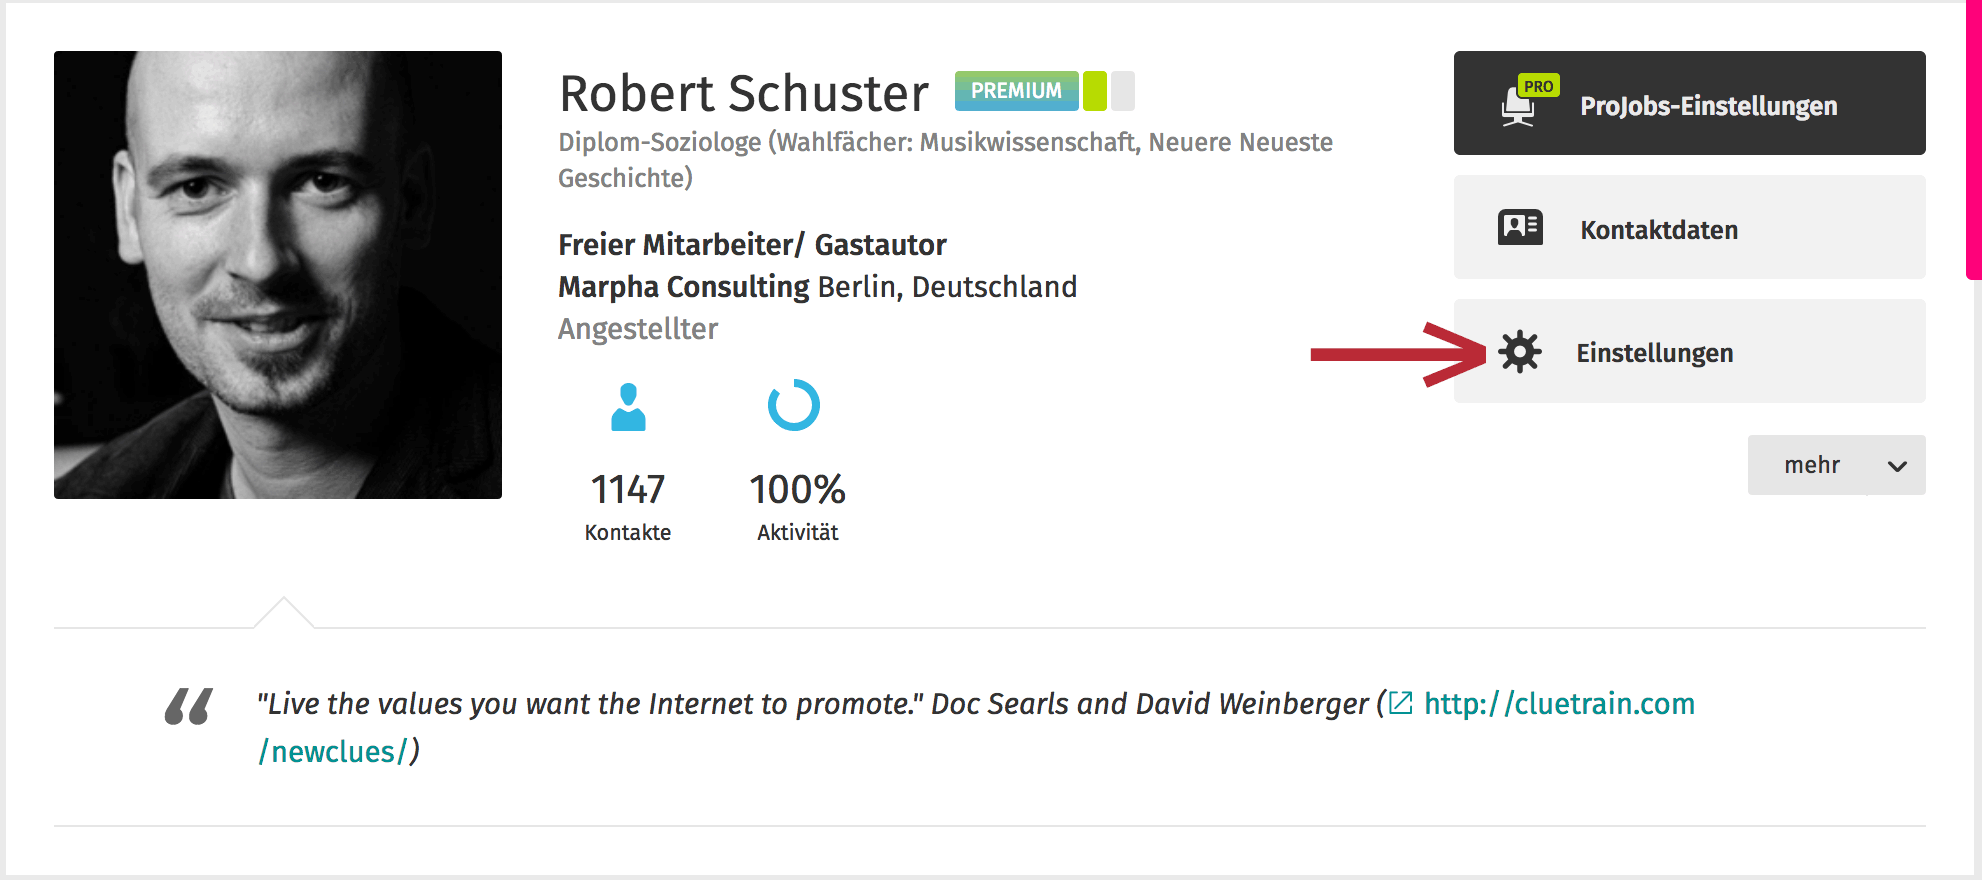Click the chevron arrow on the mehr button
The width and height of the screenshot is (1982, 880).
coord(1897,466)
